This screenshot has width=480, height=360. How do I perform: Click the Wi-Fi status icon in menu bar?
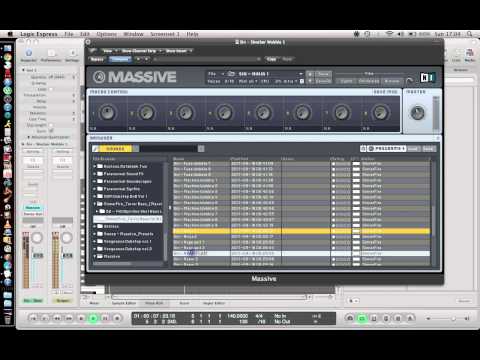coord(389,34)
